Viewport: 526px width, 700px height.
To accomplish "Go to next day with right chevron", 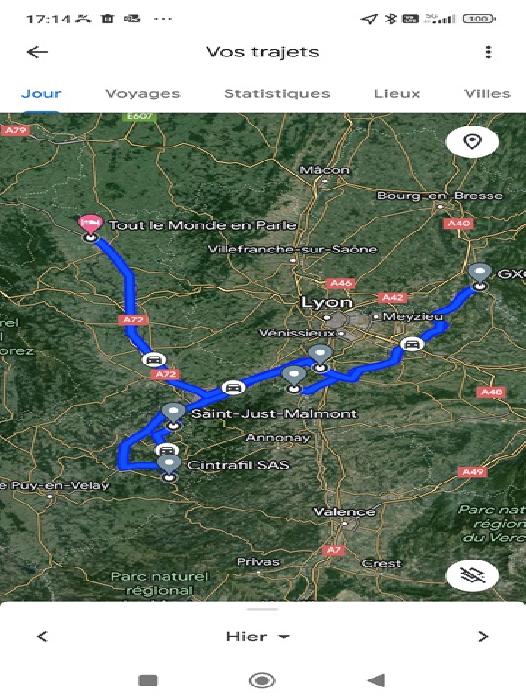I will [x=483, y=636].
